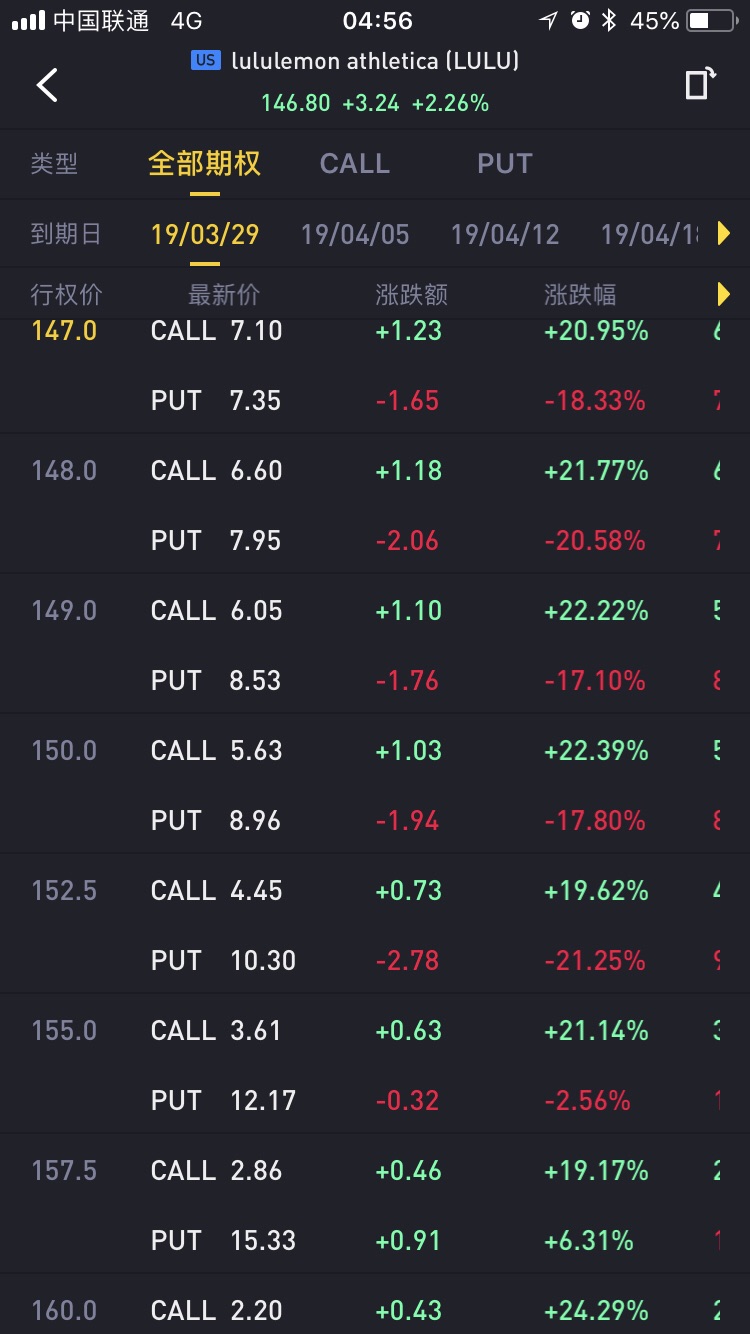Switch to the PUT tab

504,164
